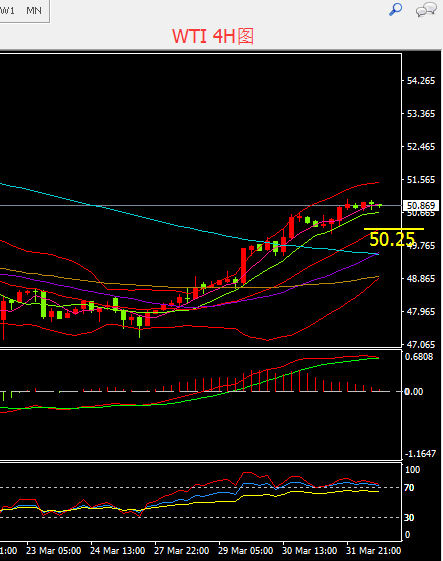Click the 48.865 price axis value

click(x=421, y=278)
